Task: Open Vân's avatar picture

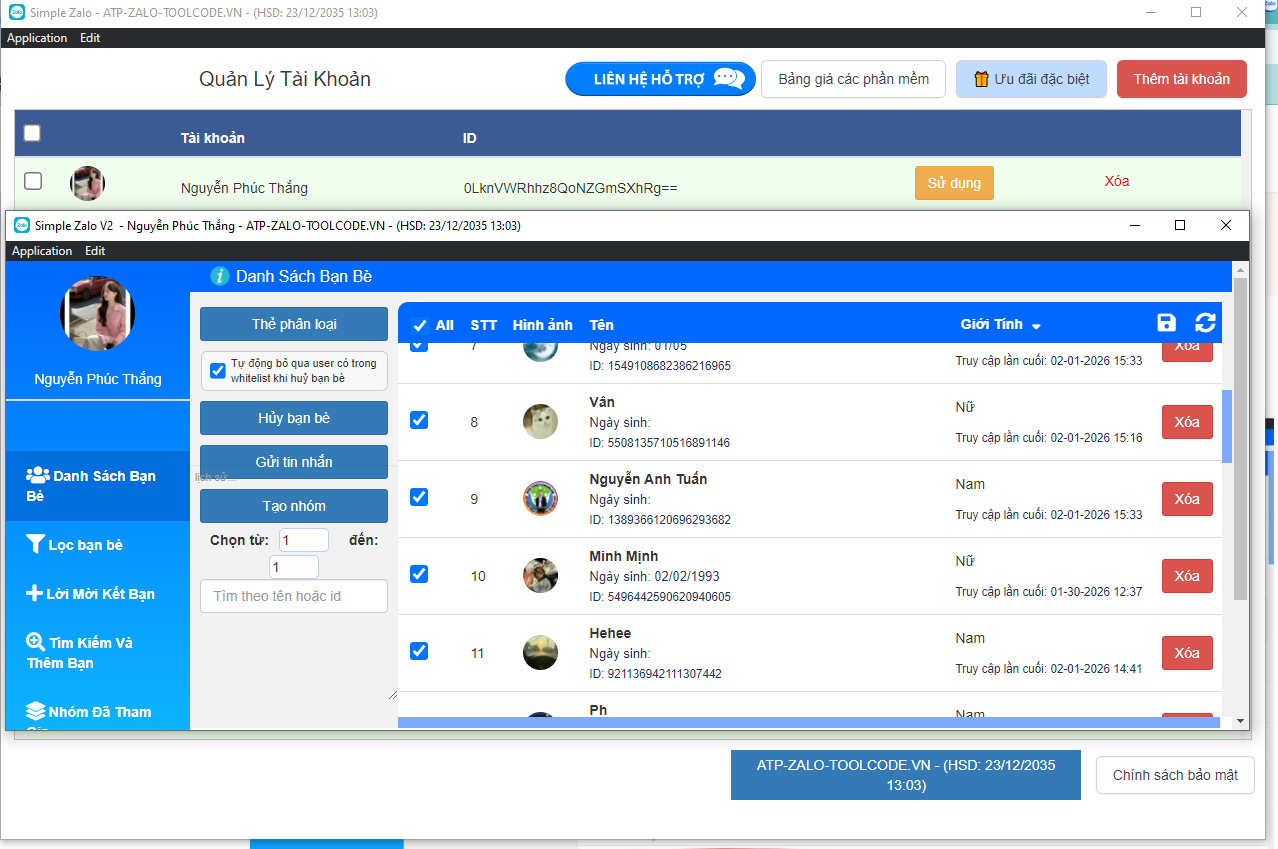Action: point(540,421)
